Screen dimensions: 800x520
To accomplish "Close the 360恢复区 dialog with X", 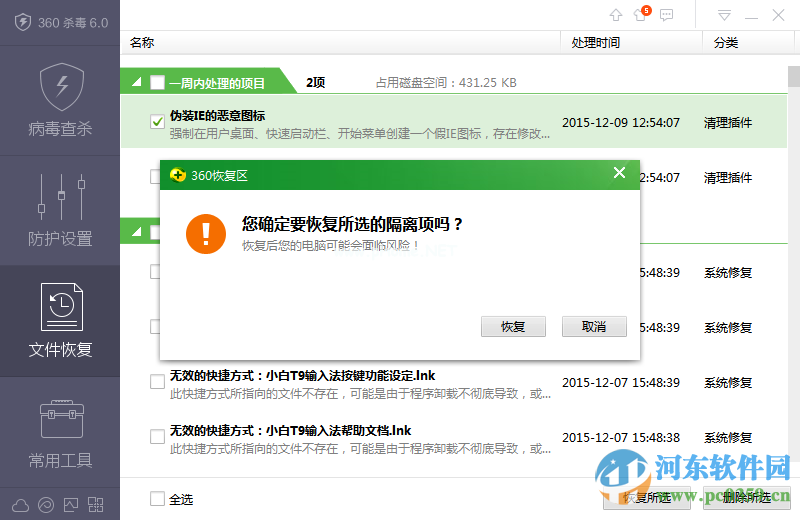I will (620, 174).
